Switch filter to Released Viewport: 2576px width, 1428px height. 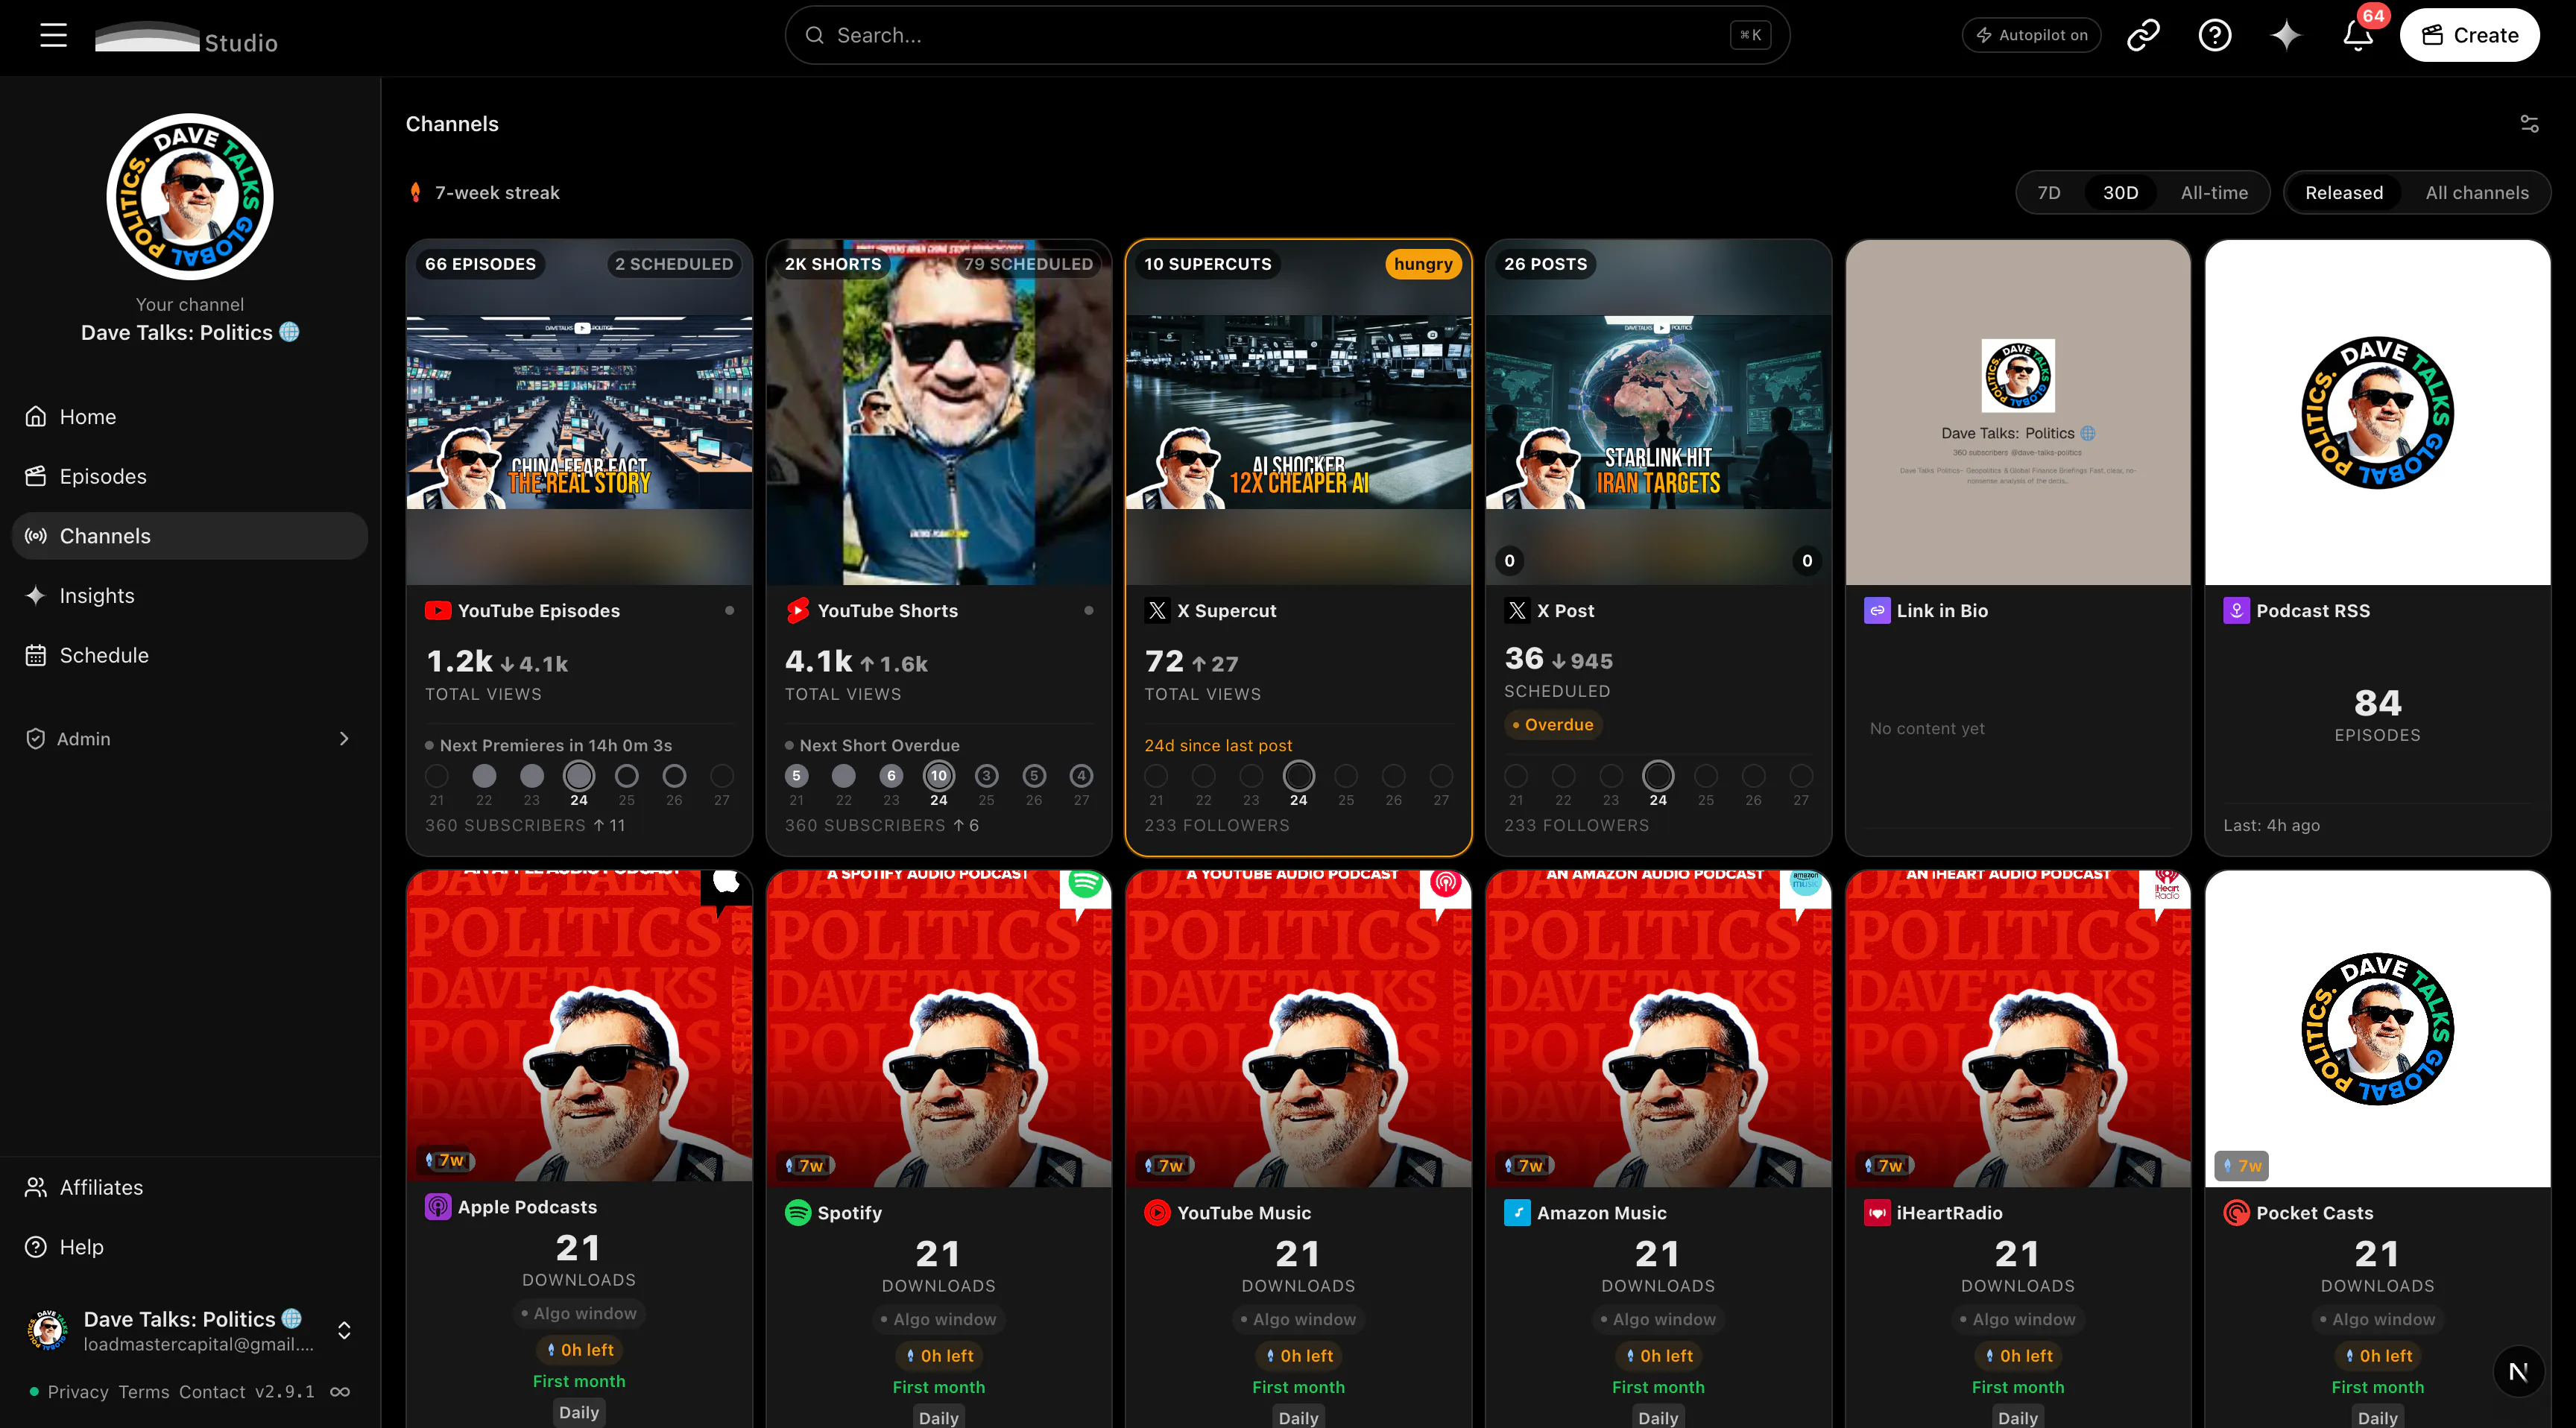click(2344, 192)
